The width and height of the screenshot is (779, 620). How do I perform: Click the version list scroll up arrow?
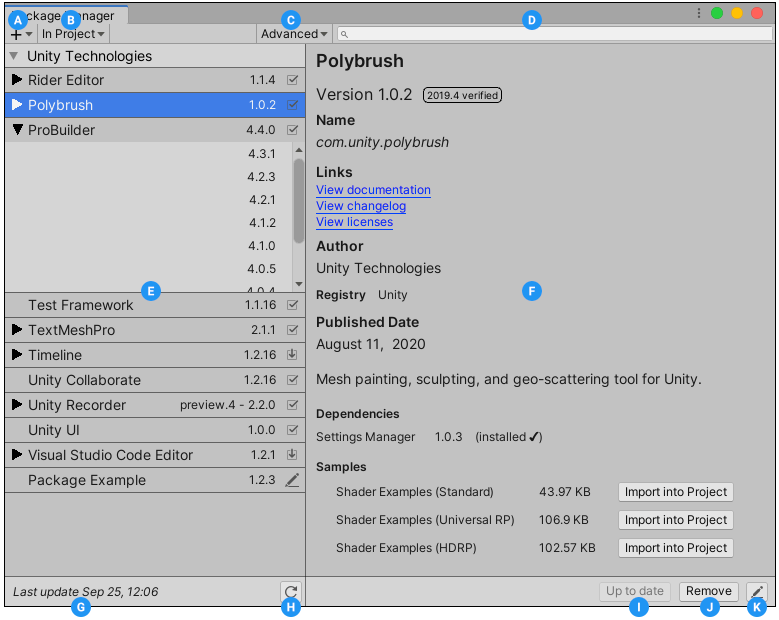coord(299,150)
